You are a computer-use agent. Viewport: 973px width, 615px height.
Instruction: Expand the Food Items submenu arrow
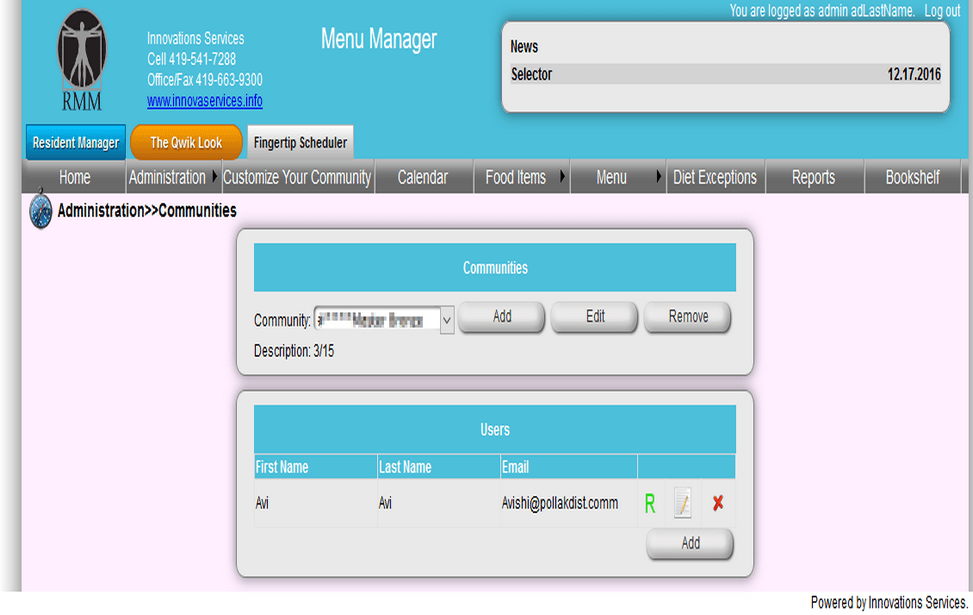[561, 176]
